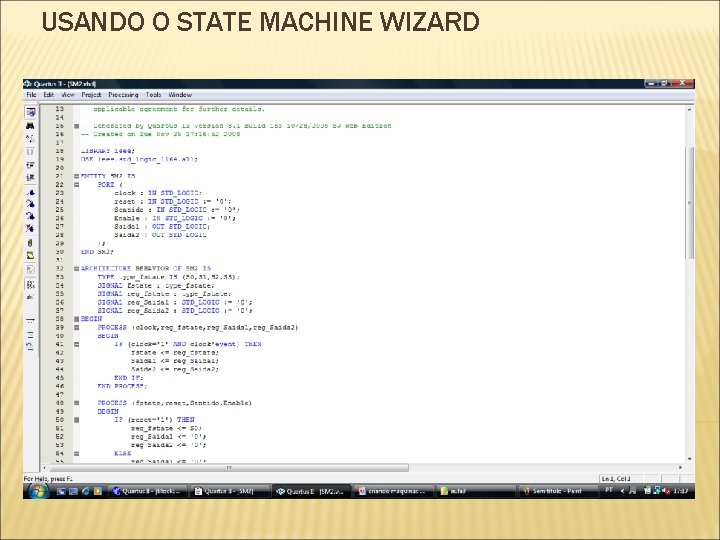Switch to the 'Quartus II [SM2.v...' taskbar button
This screenshot has width=720, height=540.
pos(311,491)
